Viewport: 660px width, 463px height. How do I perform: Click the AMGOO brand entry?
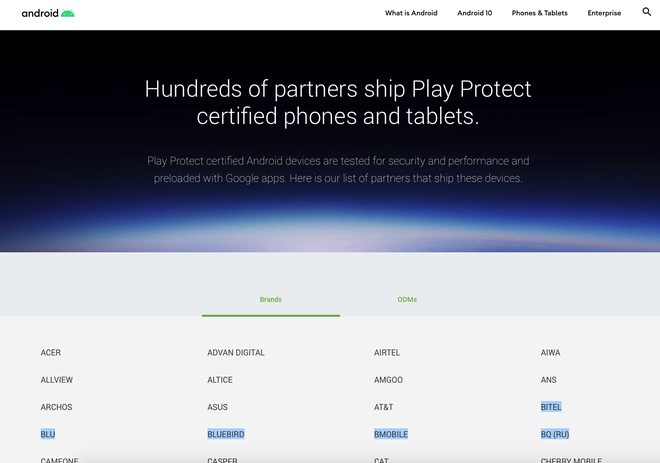pos(388,380)
